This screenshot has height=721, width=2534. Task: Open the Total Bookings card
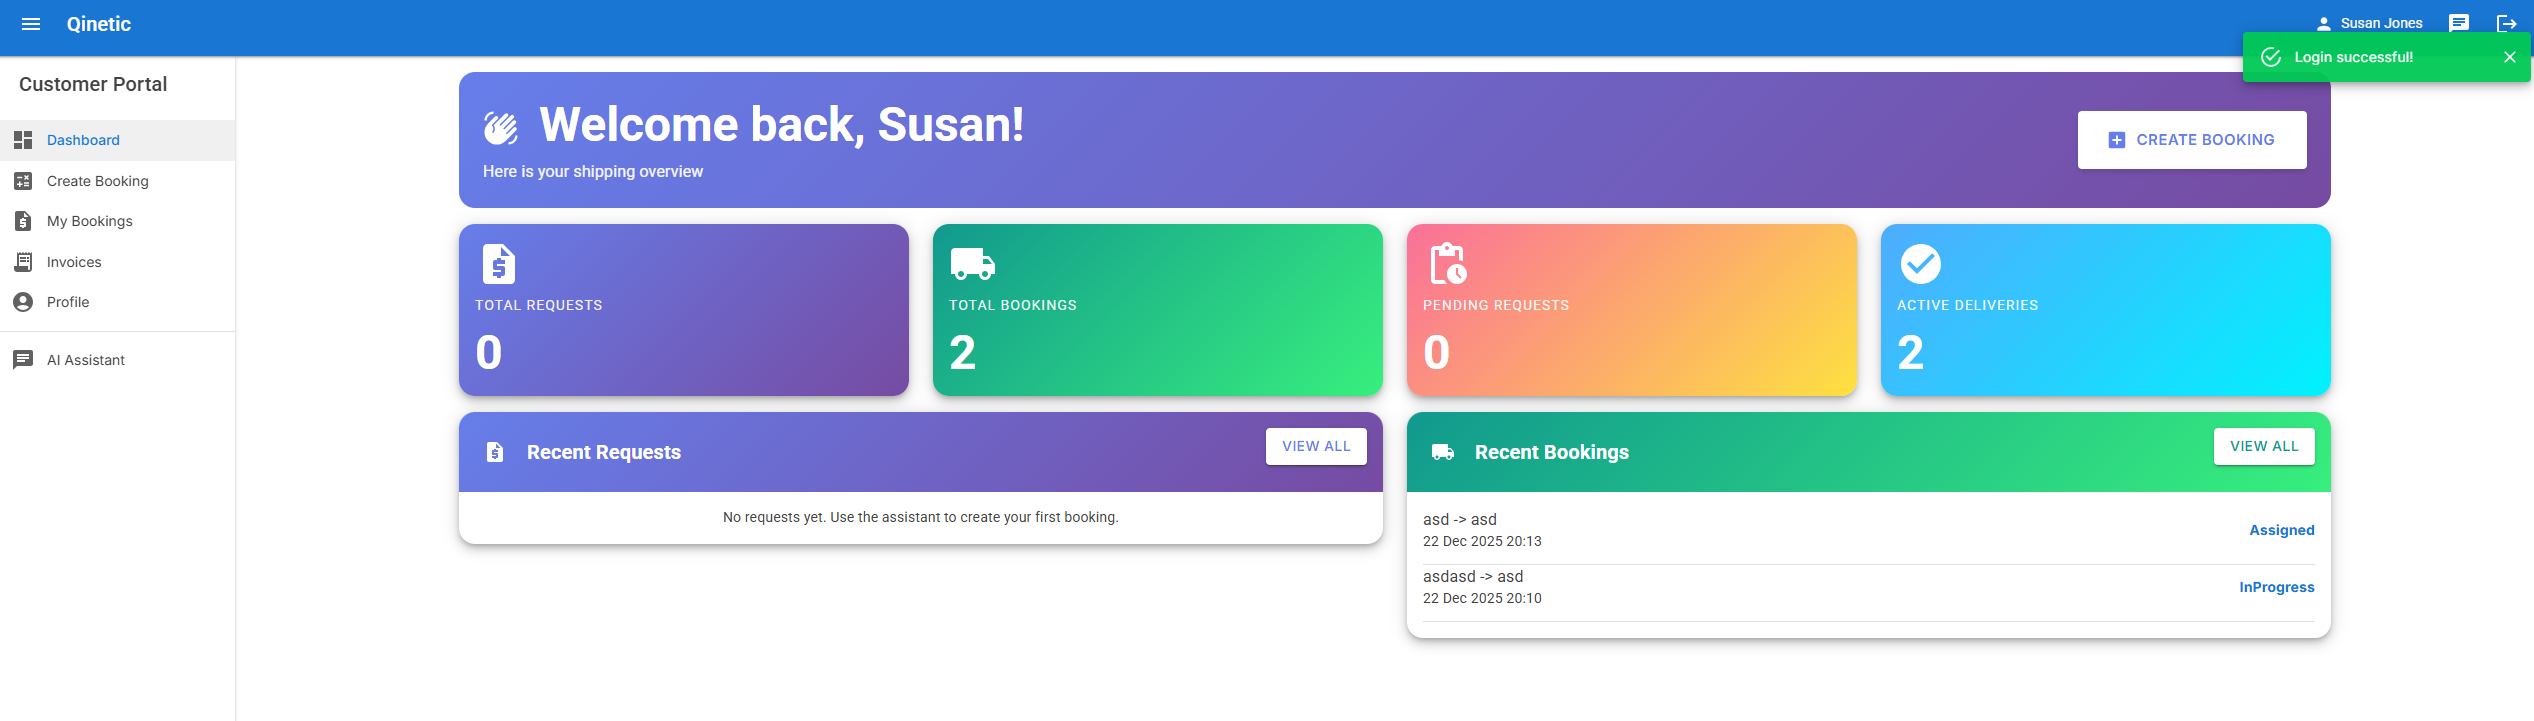click(1158, 310)
